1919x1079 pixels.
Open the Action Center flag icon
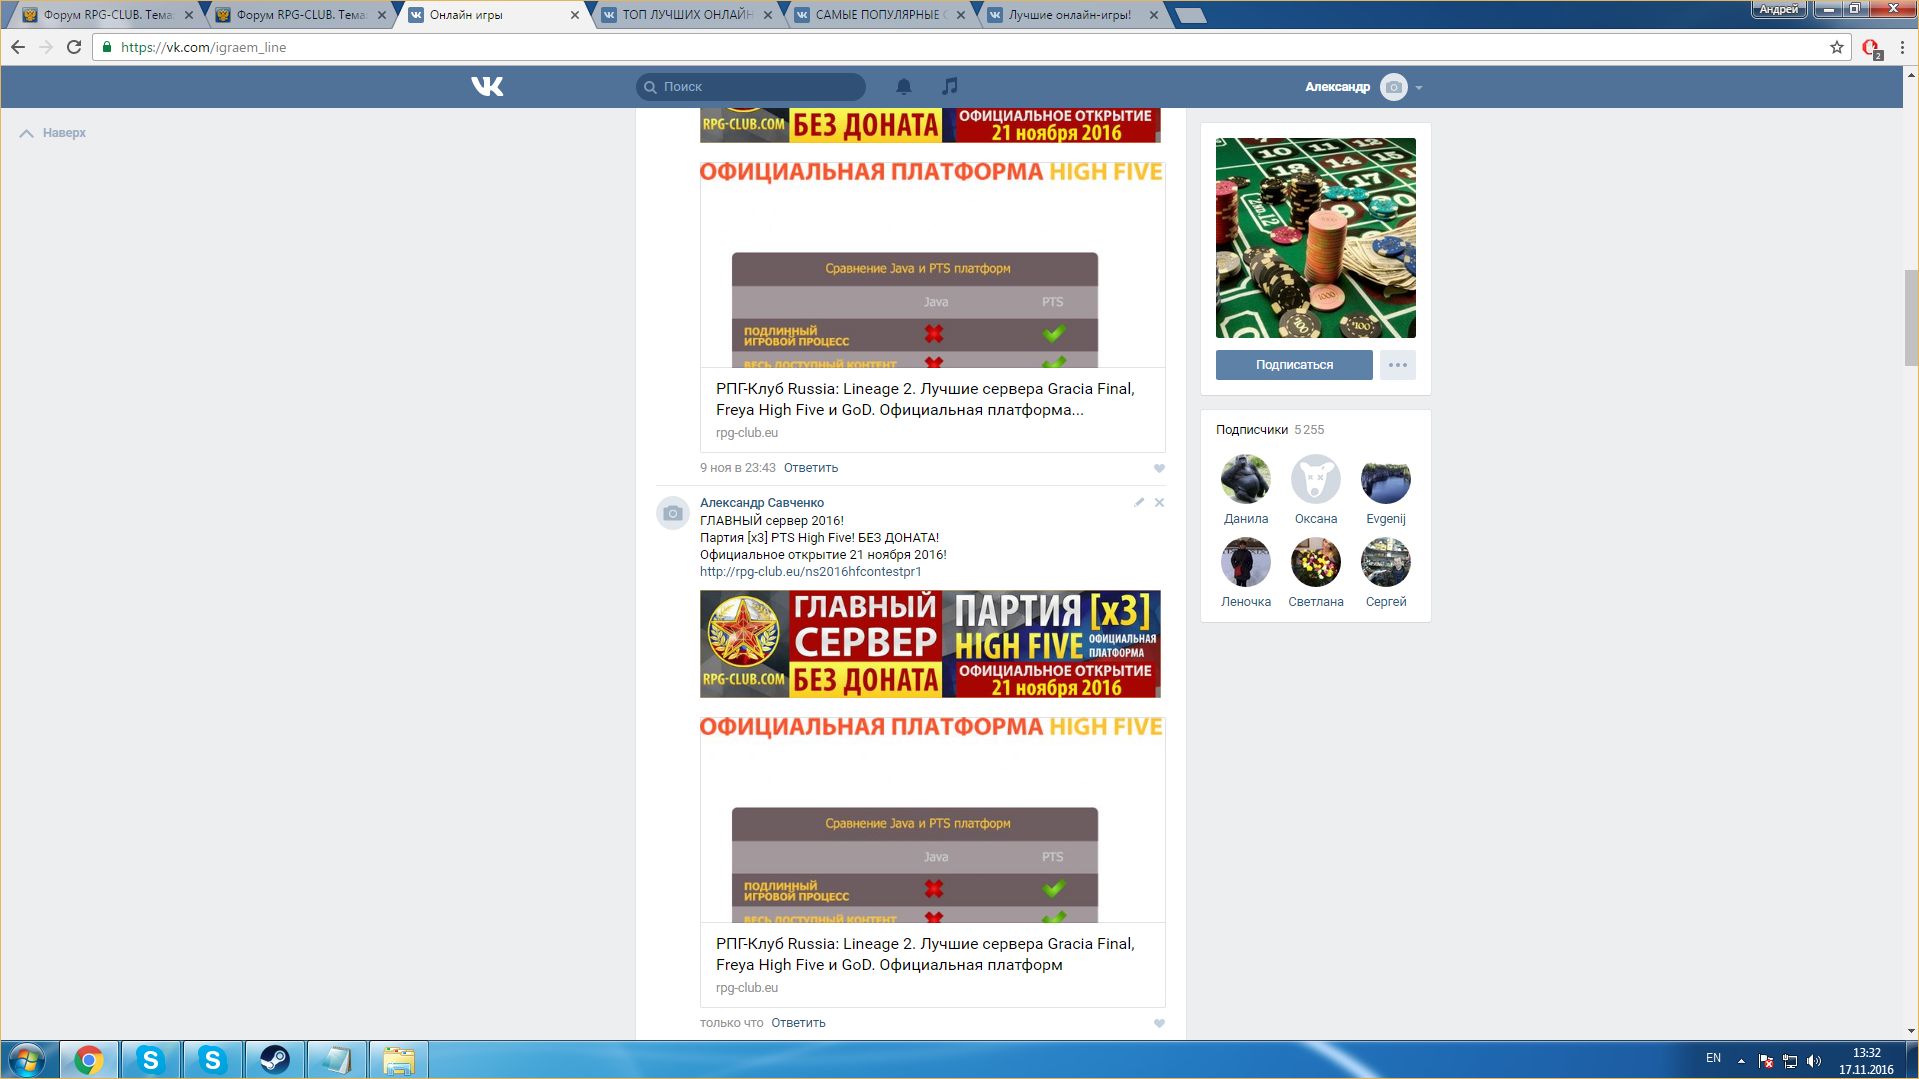pyautogui.click(x=1766, y=1061)
